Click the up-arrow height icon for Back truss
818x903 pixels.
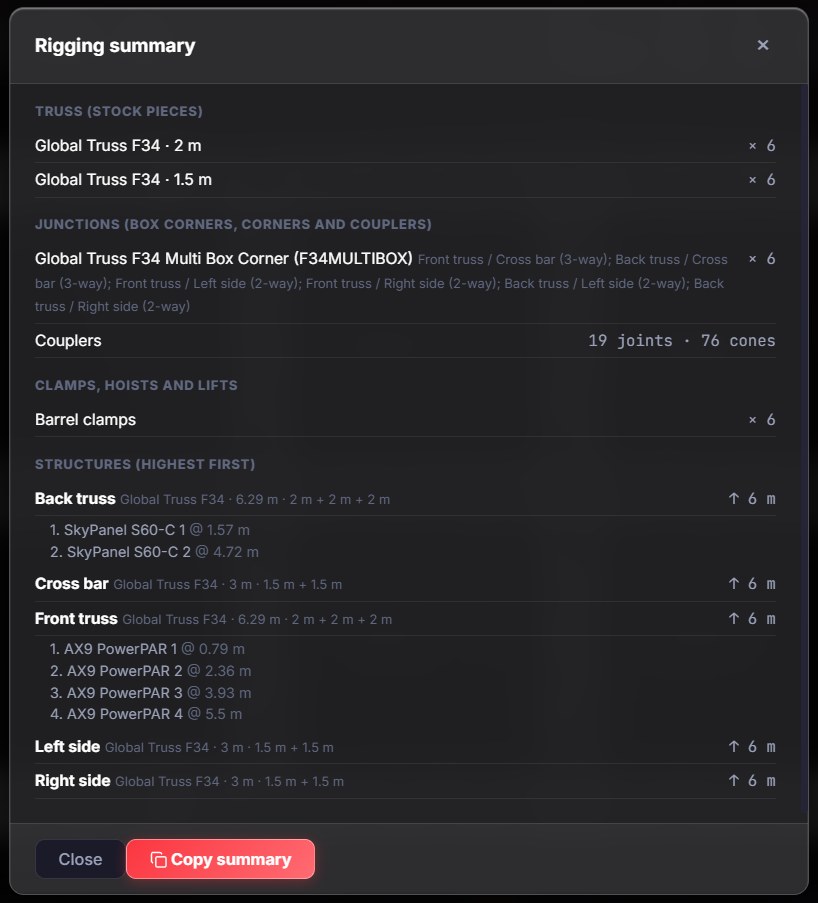tap(734, 499)
